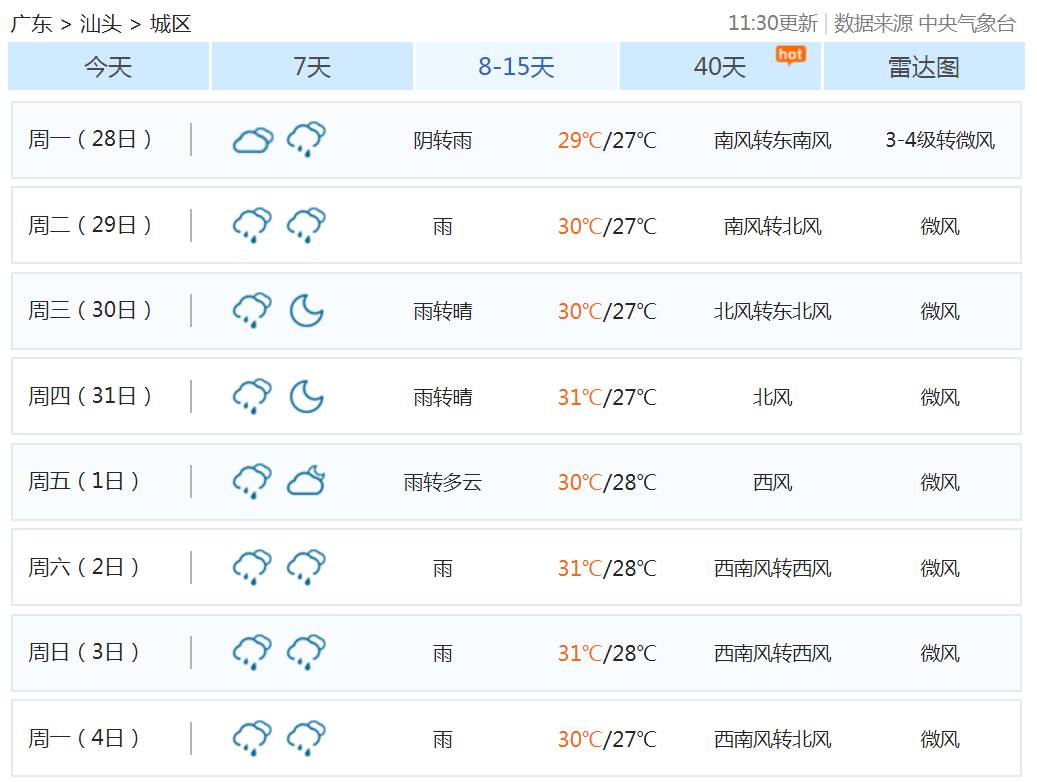This screenshot has height=782, width=1037.
Task: Click the second rain icon for Tuesday 29日
Action: tap(306, 226)
